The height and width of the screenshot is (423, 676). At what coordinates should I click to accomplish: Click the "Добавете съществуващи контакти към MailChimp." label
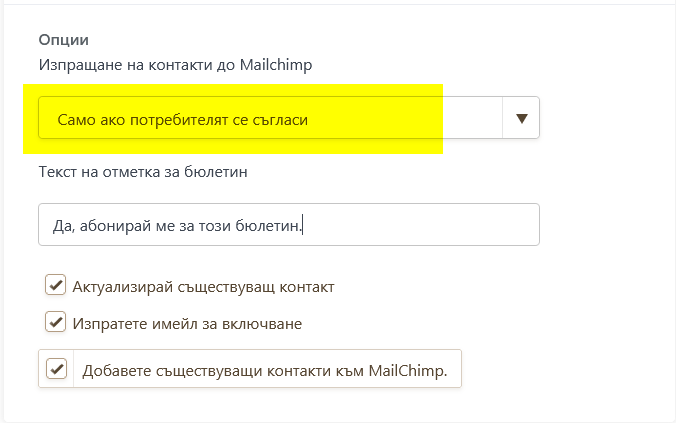point(265,370)
